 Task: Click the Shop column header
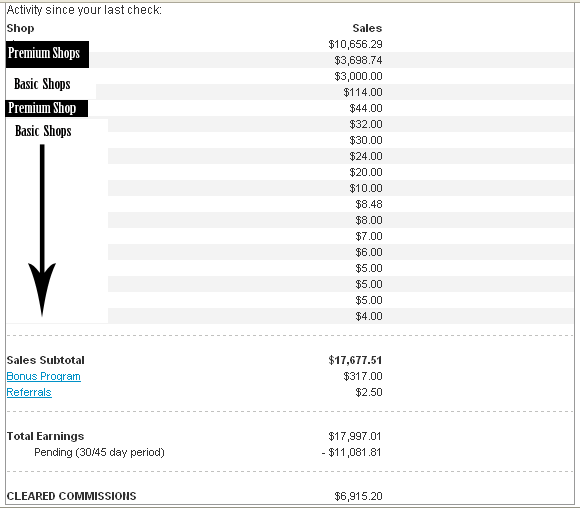tap(20, 28)
